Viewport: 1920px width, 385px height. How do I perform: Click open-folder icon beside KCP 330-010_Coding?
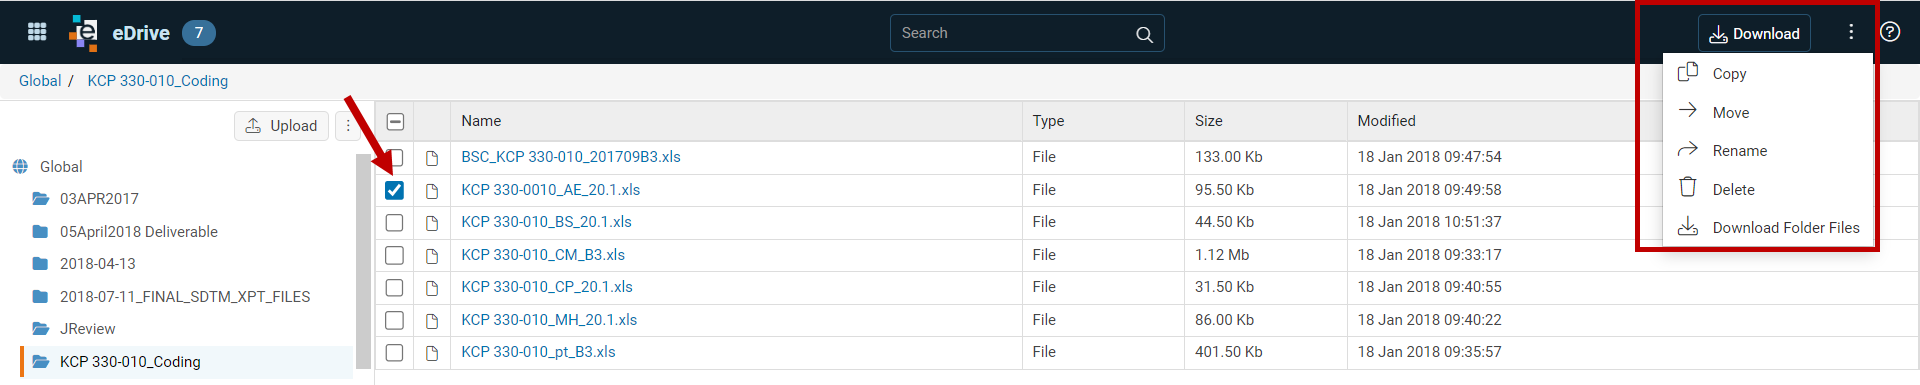coord(40,362)
